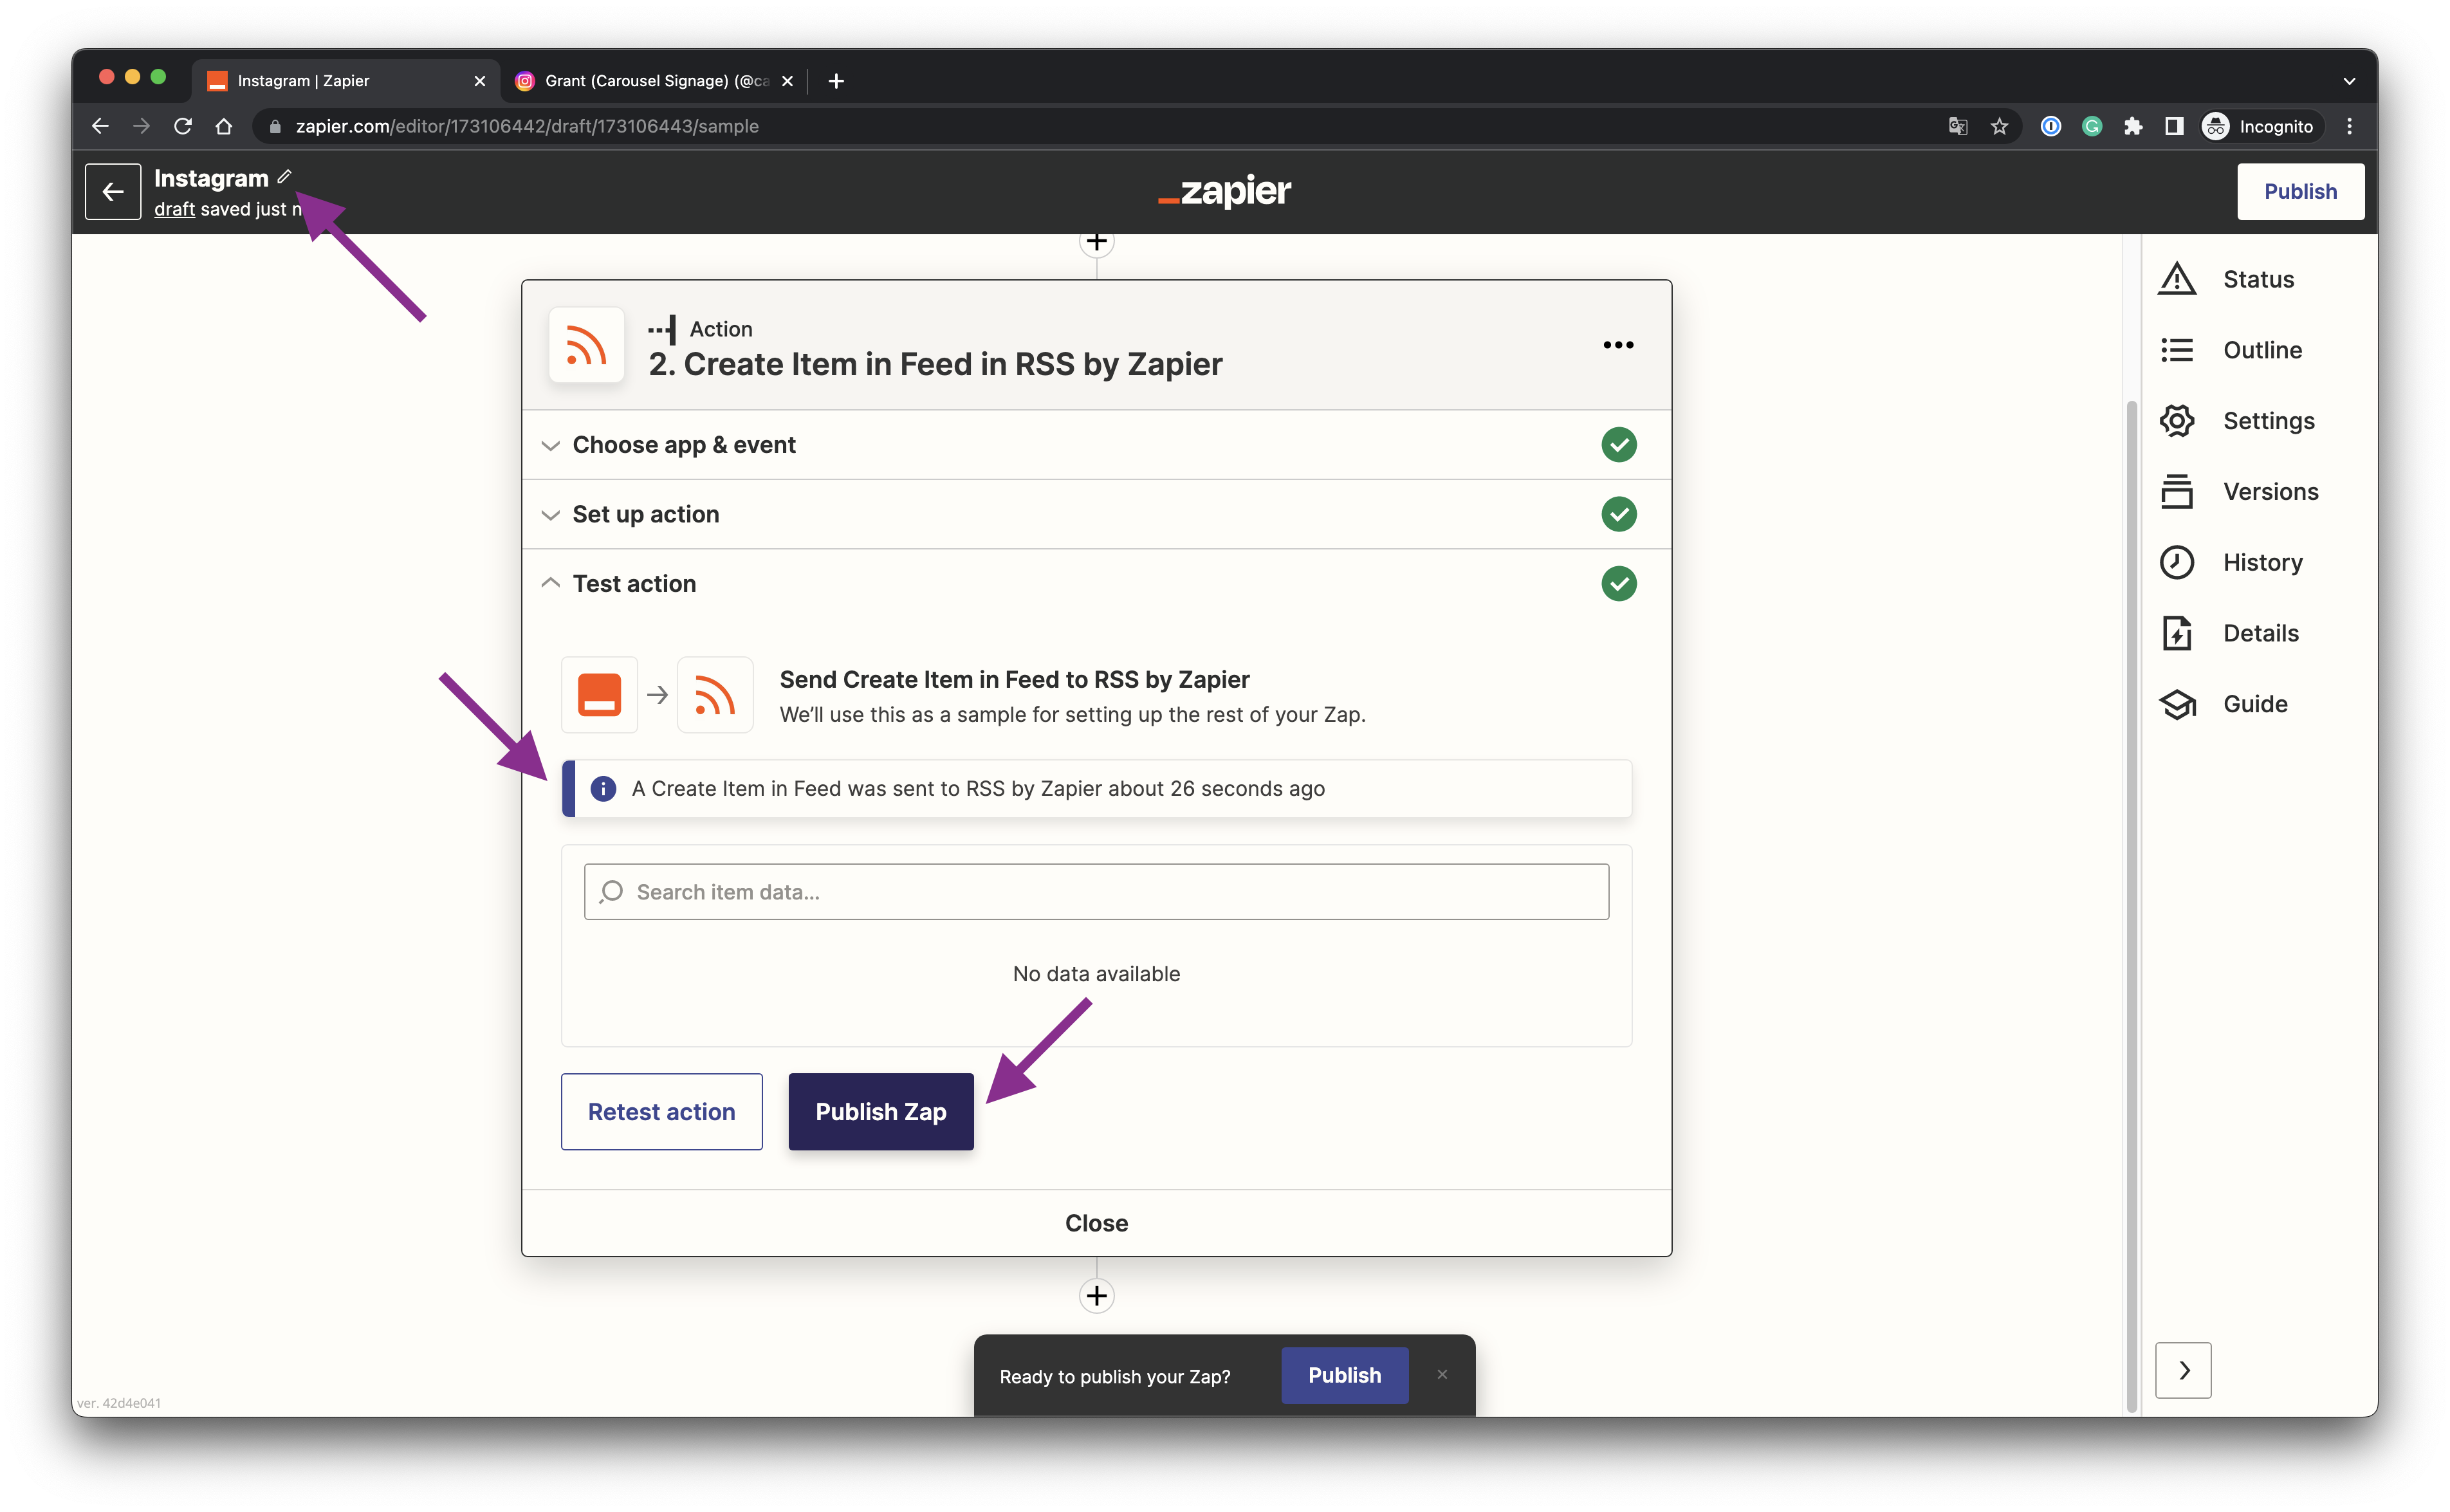Image resolution: width=2450 pixels, height=1512 pixels.
Task: Reload the page in browser toolbar
Action: (182, 126)
